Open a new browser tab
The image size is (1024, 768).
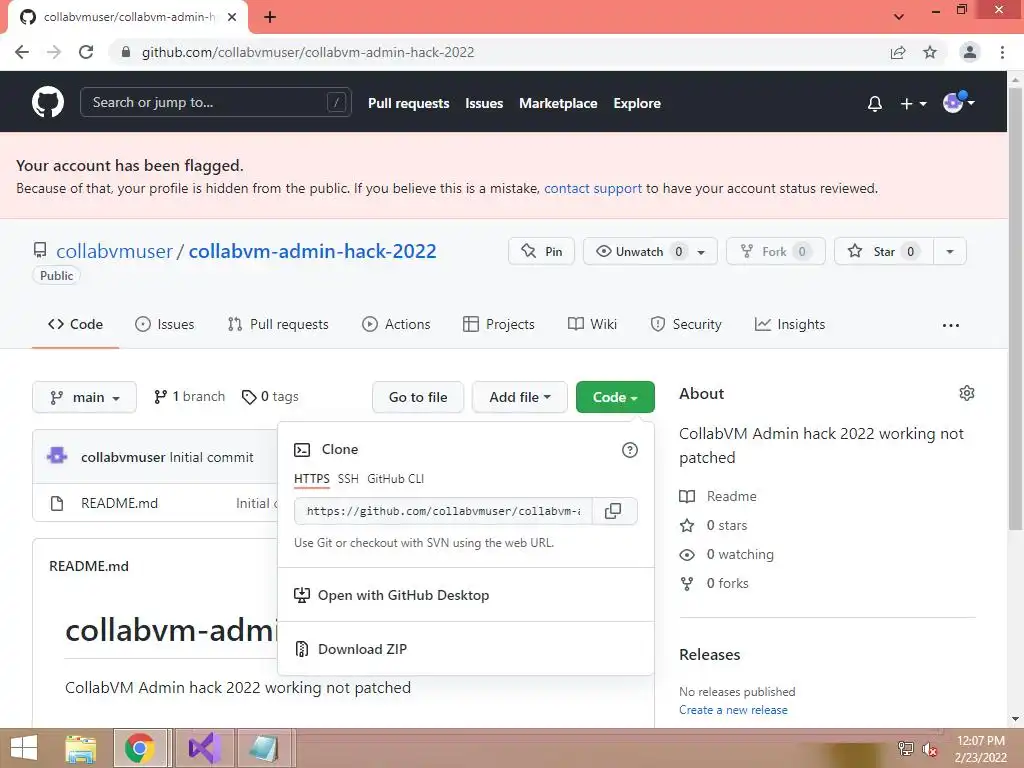(x=270, y=17)
